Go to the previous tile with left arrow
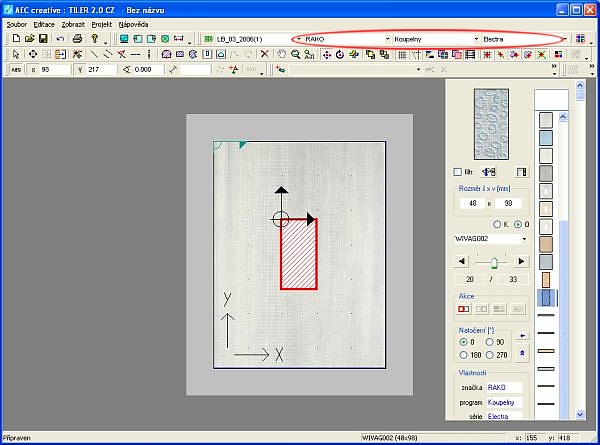The width and height of the screenshot is (600, 445). click(x=462, y=261)
